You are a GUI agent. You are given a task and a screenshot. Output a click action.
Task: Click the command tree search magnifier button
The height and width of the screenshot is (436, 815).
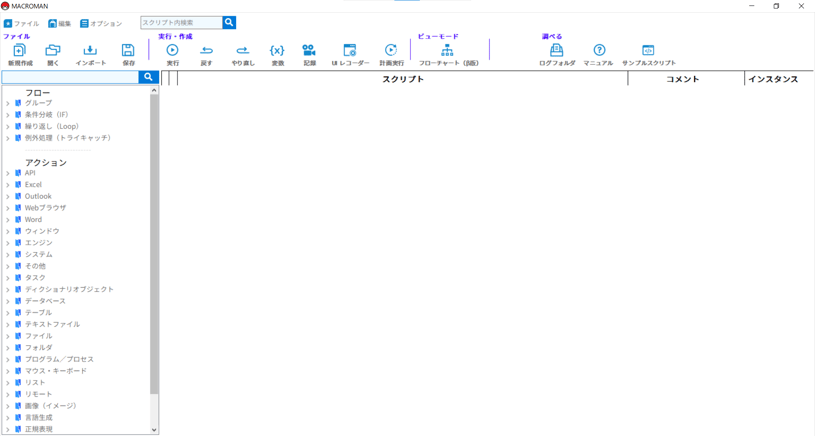click(148, 77)
